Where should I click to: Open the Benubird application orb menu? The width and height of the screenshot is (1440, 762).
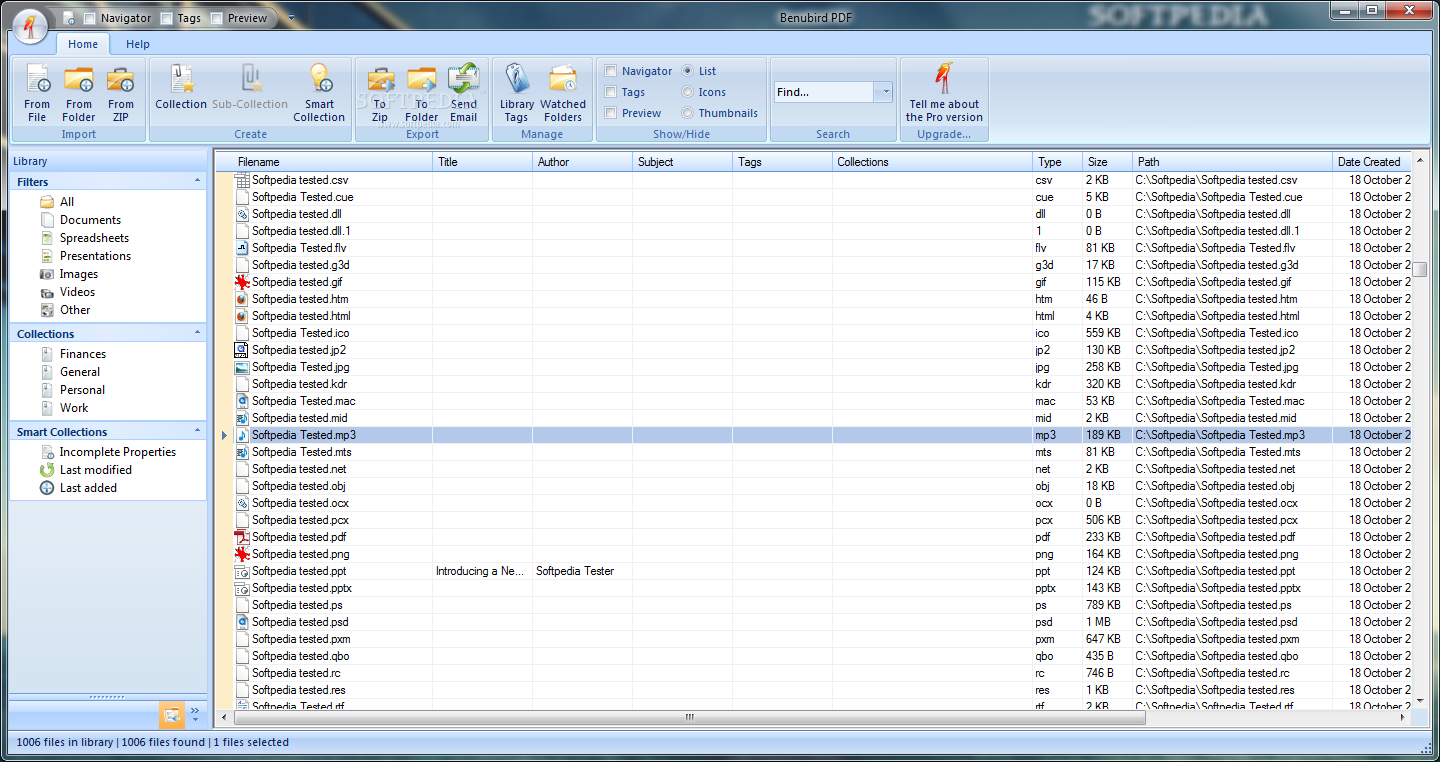[x=31, y=27]
